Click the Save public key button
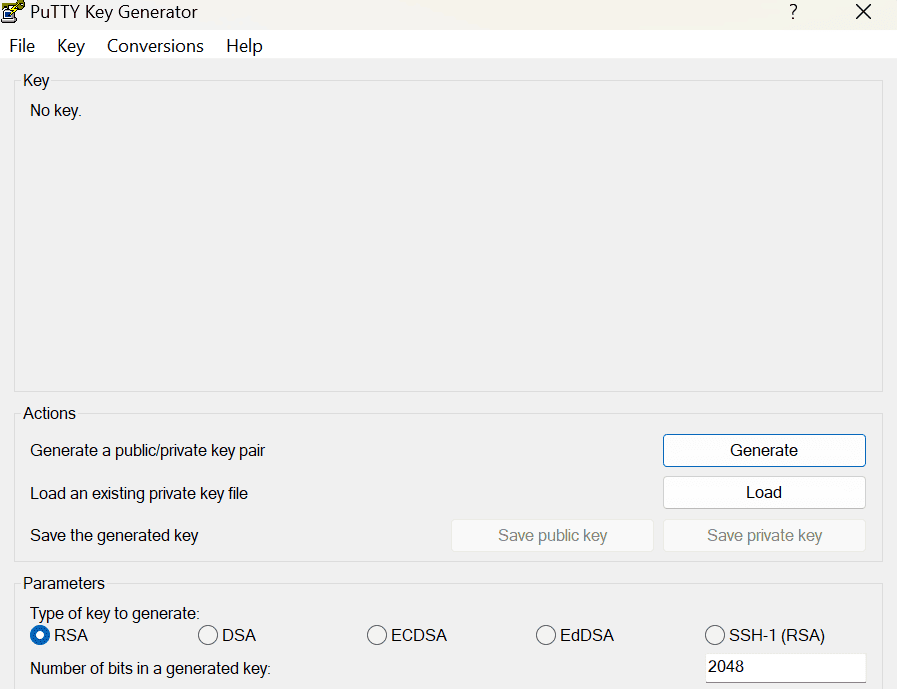Viewport: 897px width, 689px height. click(x=552, y=535)
